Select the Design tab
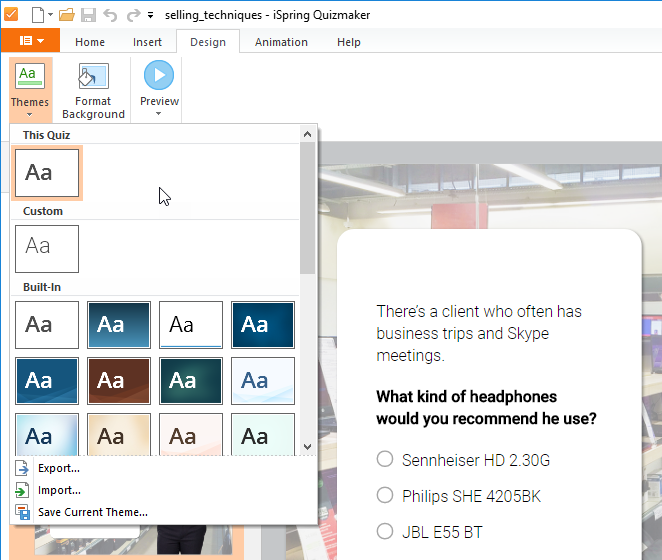The width and height of the screenshot is (662, 560). [208, 42]
